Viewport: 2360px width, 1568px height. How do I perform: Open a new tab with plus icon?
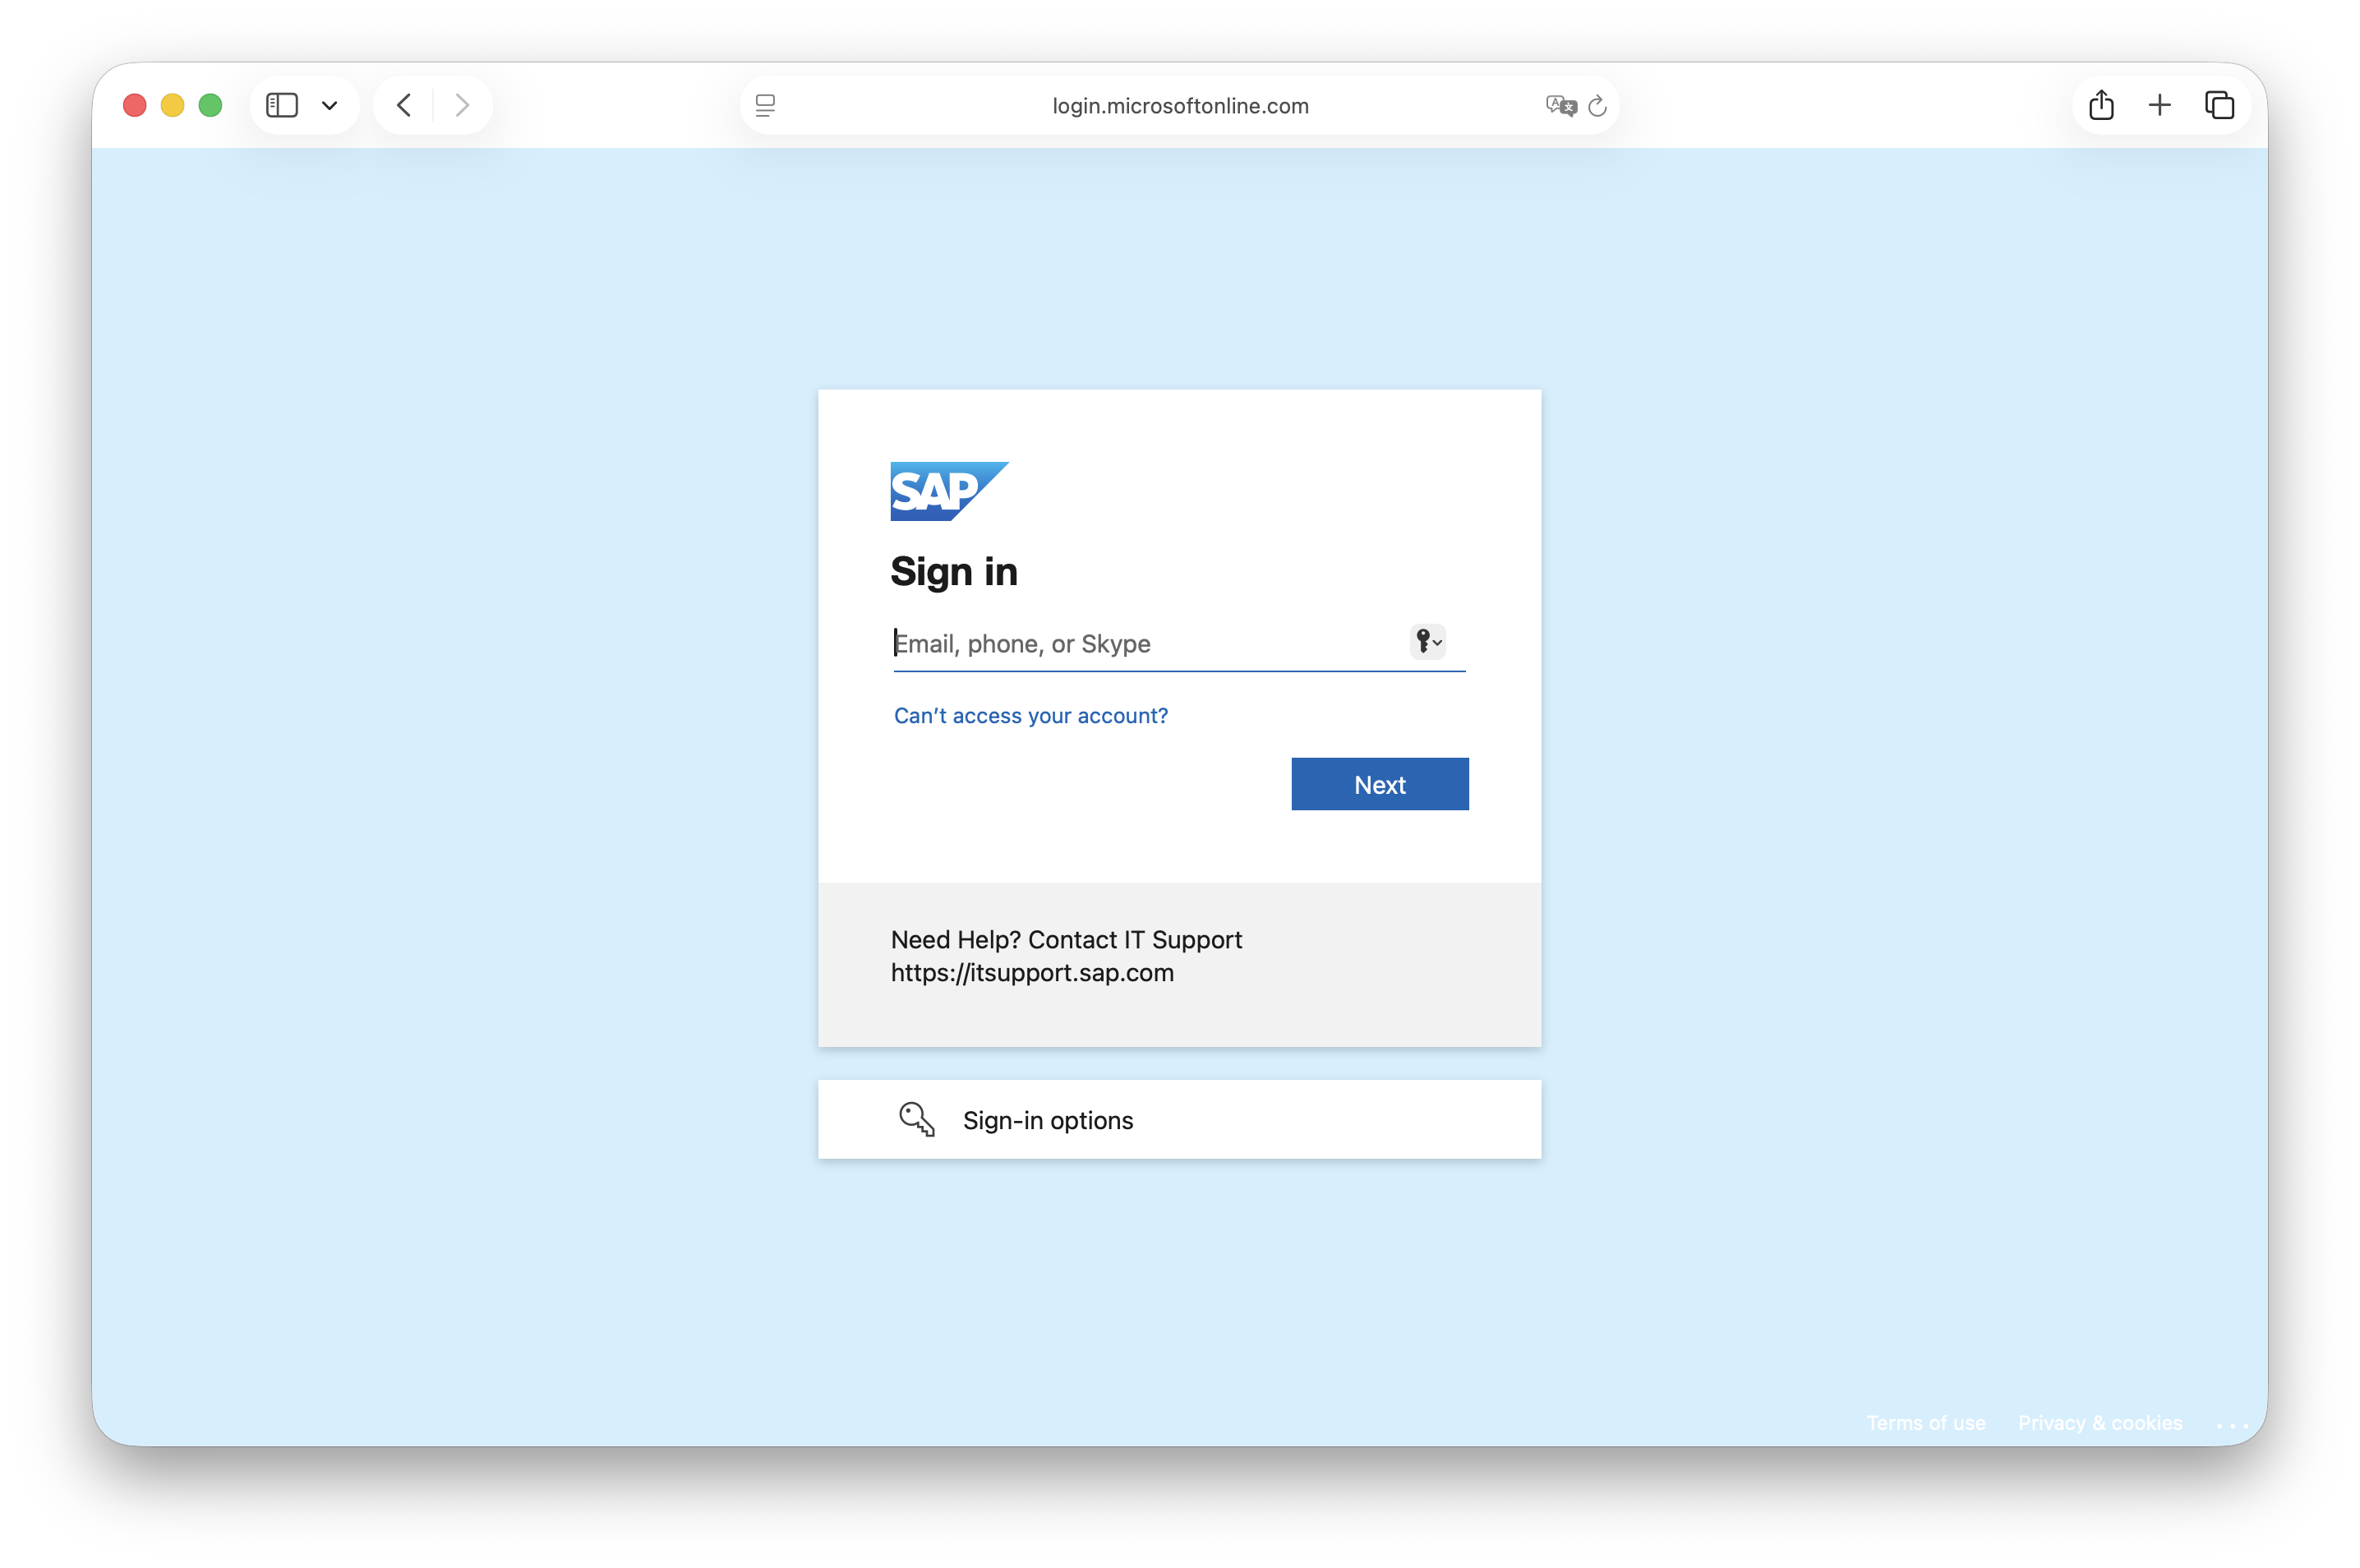(2160, 105)
